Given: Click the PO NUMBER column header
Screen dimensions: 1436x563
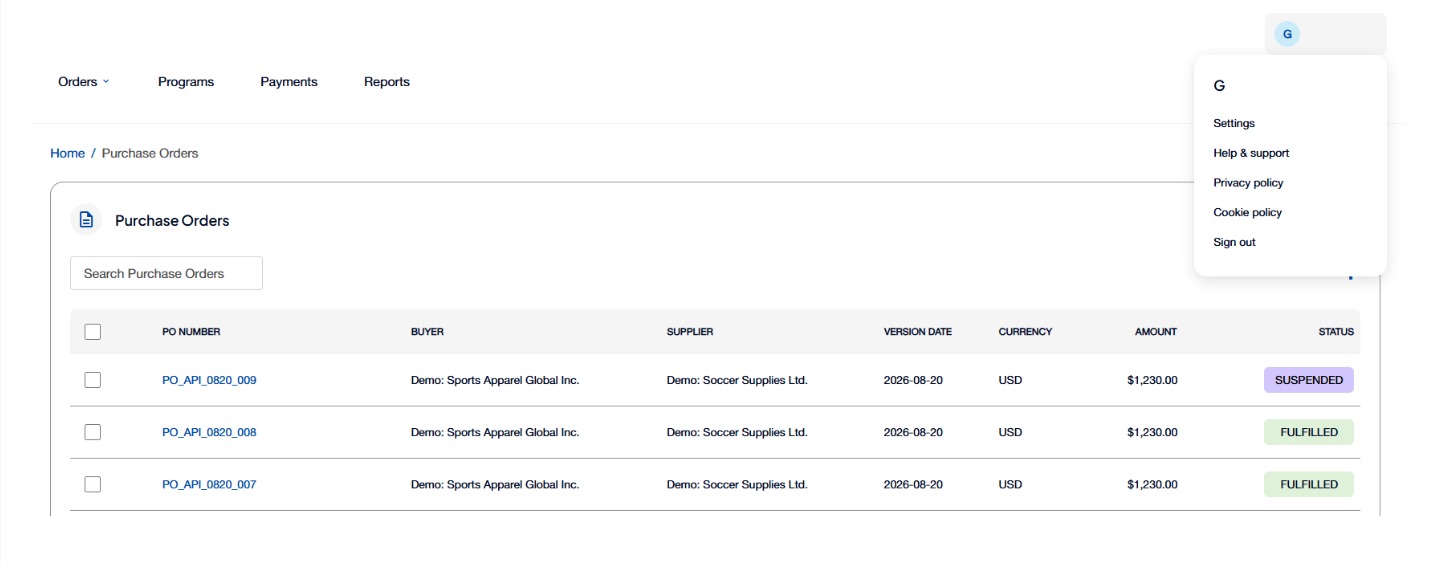Looking at the screenshot, I should 191,332.
